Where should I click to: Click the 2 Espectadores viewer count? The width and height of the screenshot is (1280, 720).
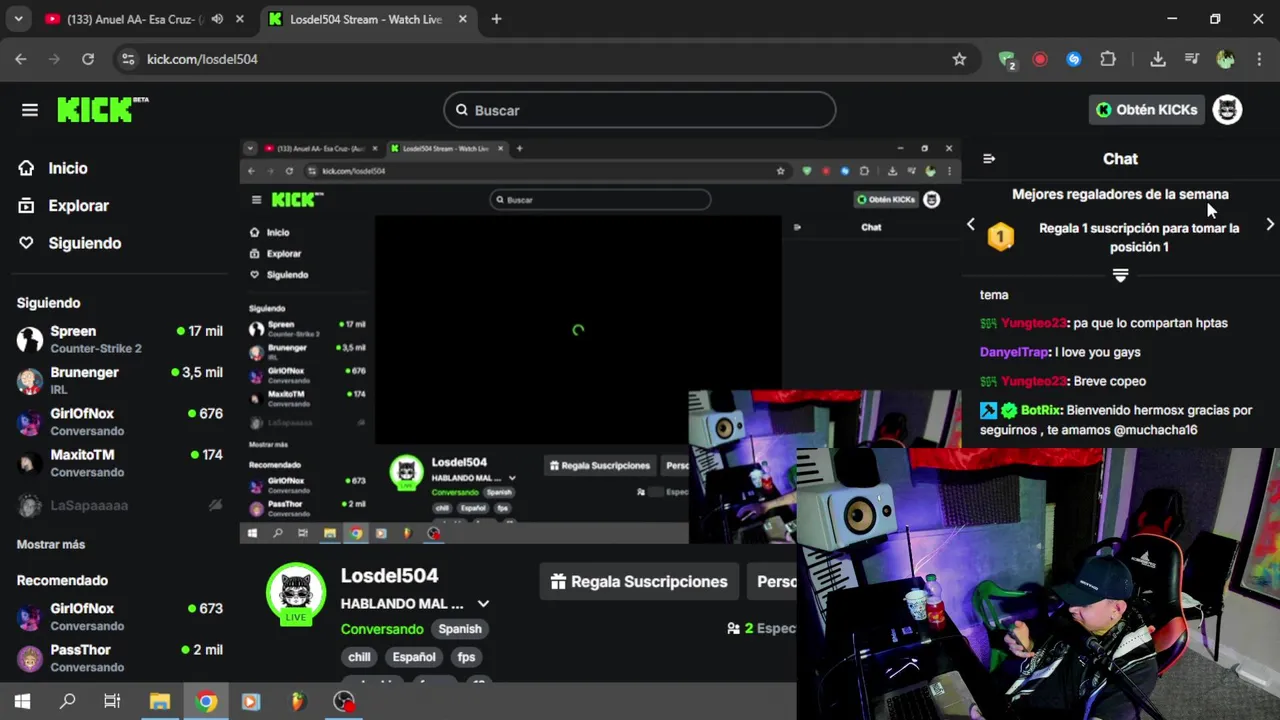(762, 628)
